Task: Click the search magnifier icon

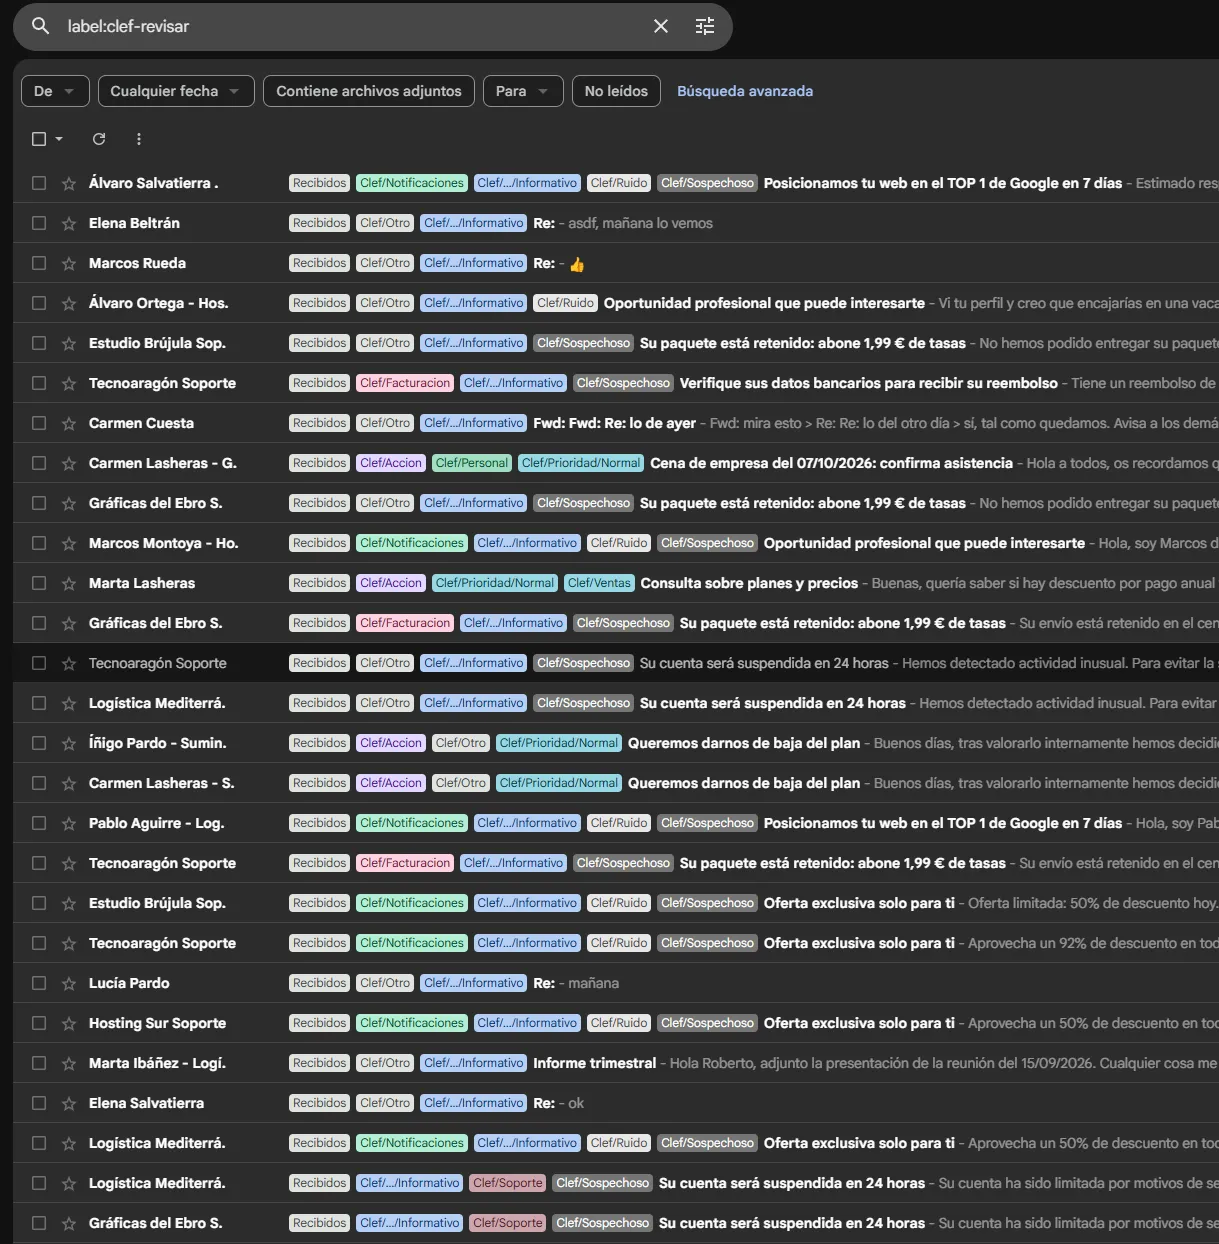Action: pyautogui.click(x=40, y=26)
